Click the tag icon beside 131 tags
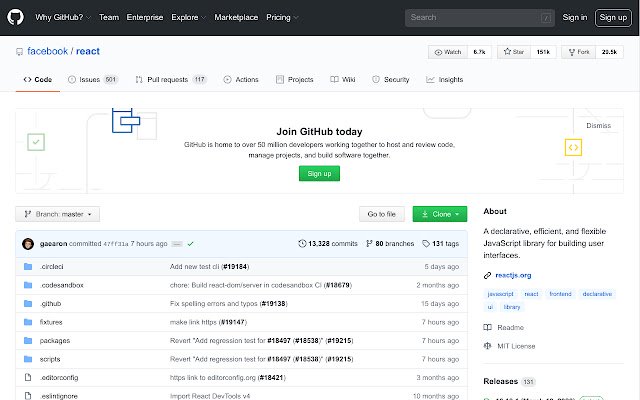This screenshot has height=400, width=640. point(426,244)
